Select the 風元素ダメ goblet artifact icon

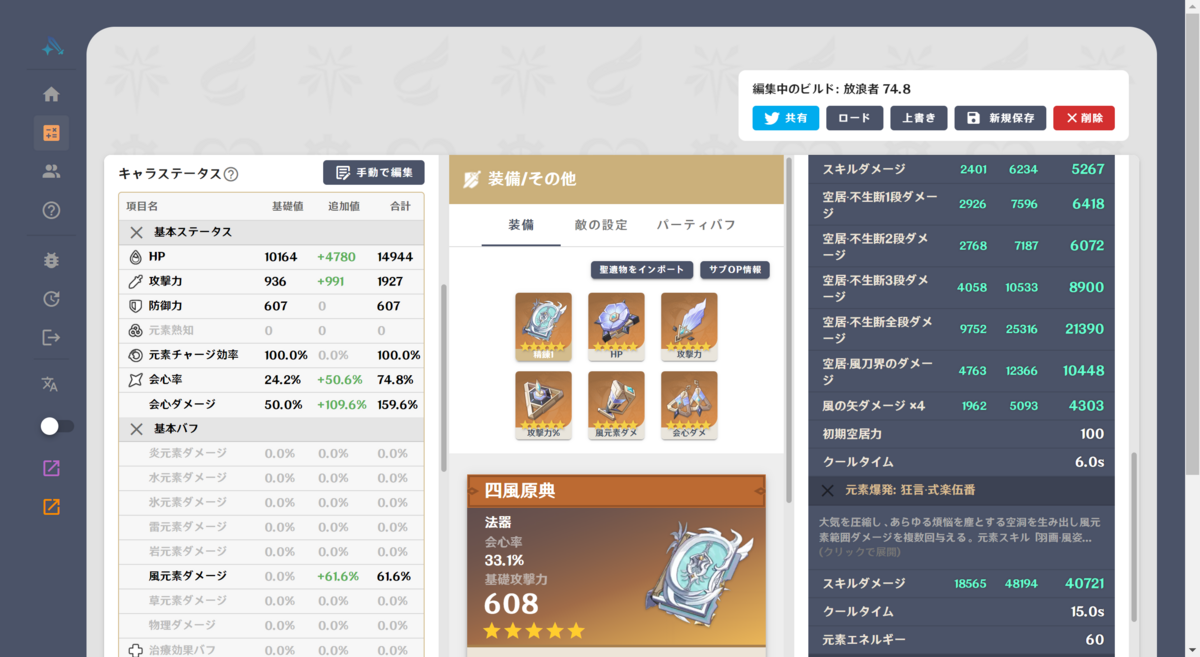coord(616,405)
